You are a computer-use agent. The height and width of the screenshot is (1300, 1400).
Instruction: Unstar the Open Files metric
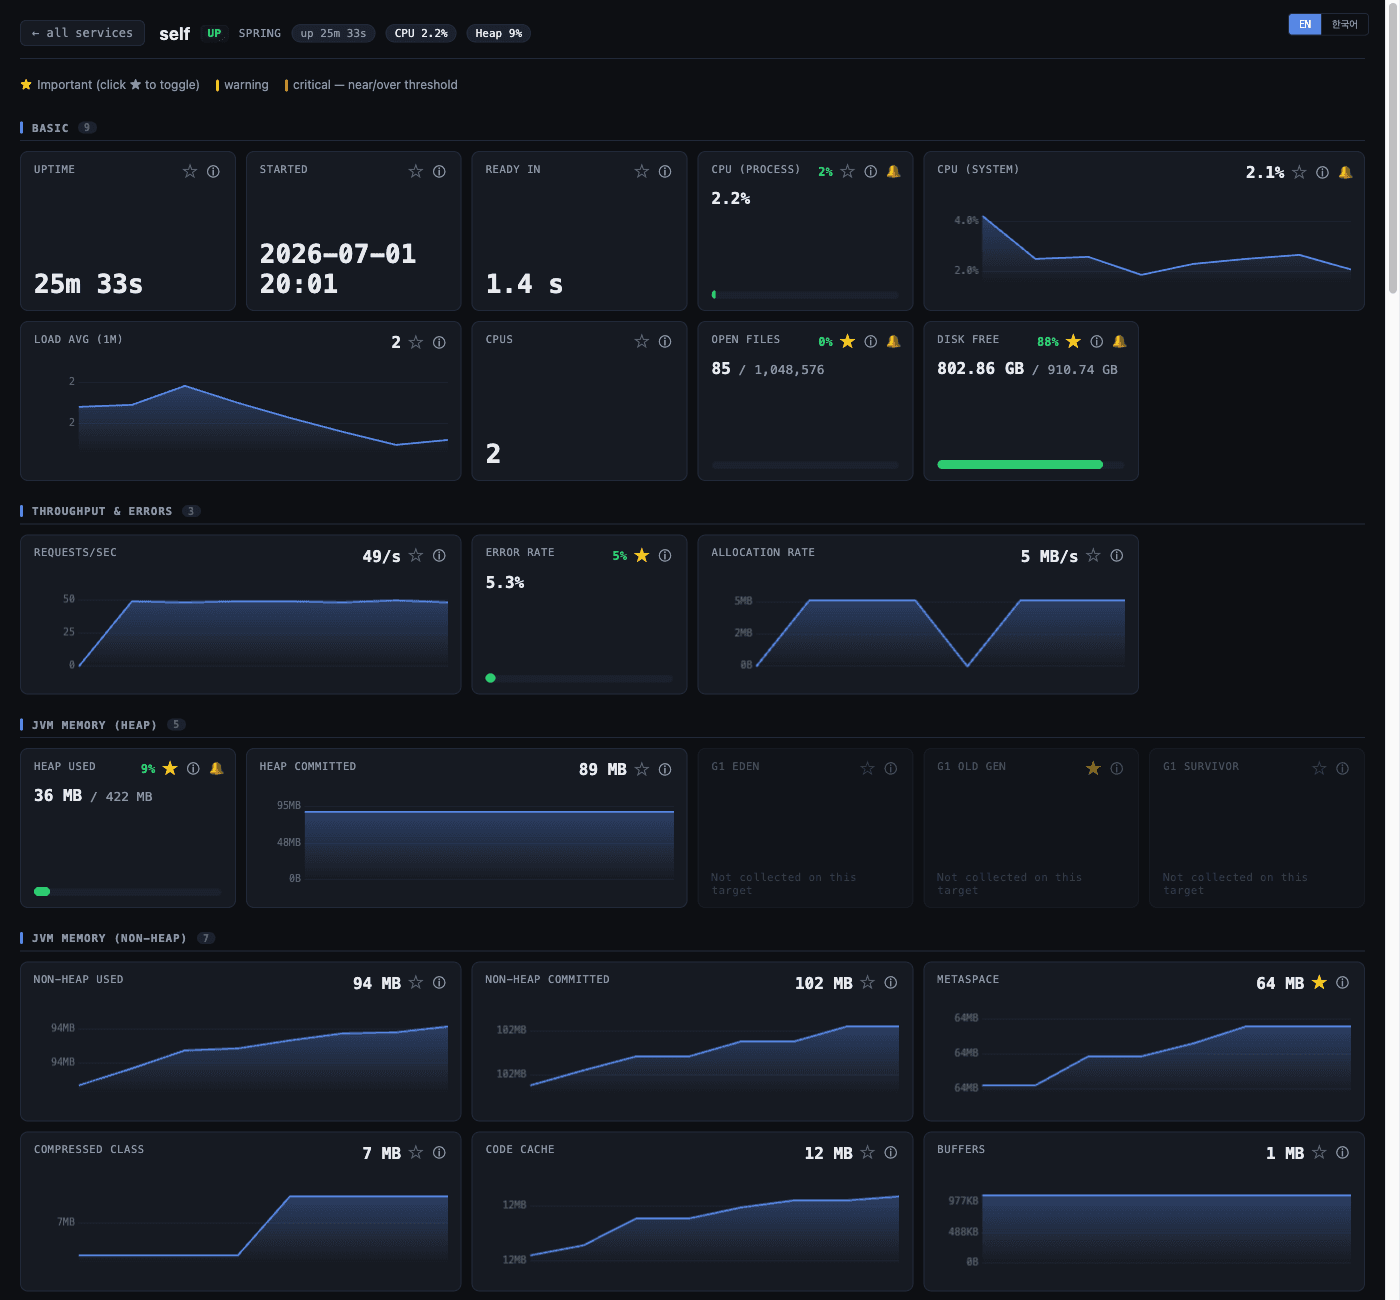pyautogui.click(x=847, y=341)
